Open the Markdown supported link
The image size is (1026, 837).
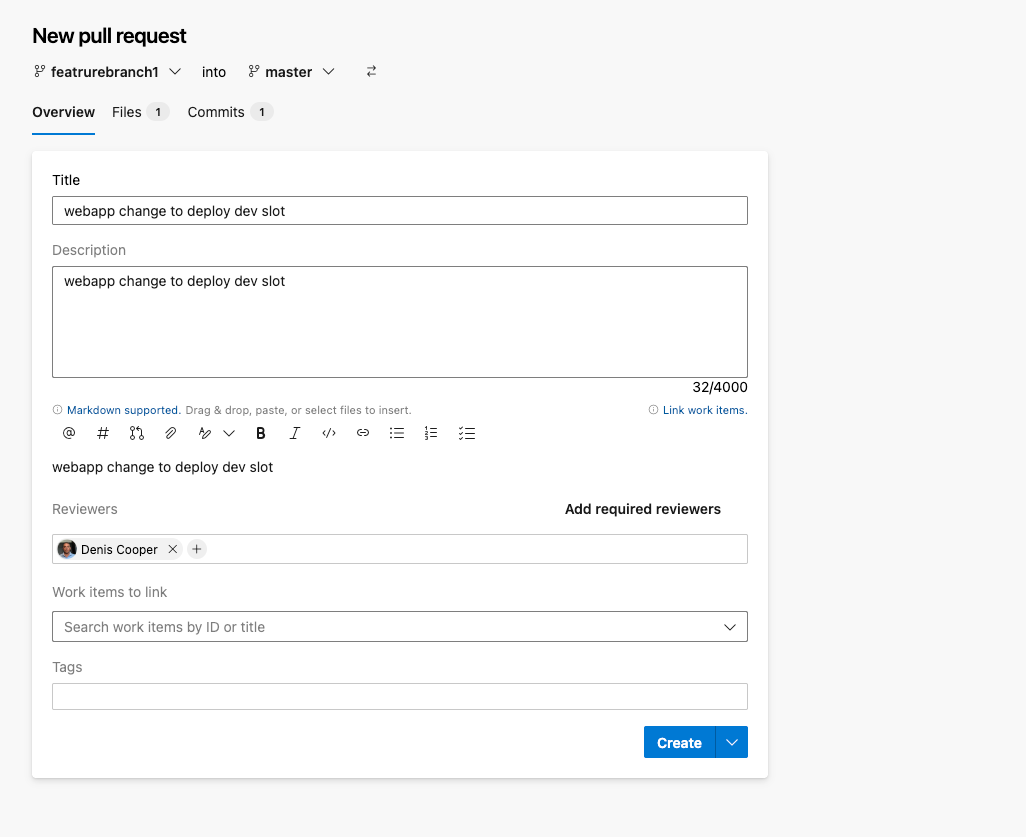click(x=124, y=410)
